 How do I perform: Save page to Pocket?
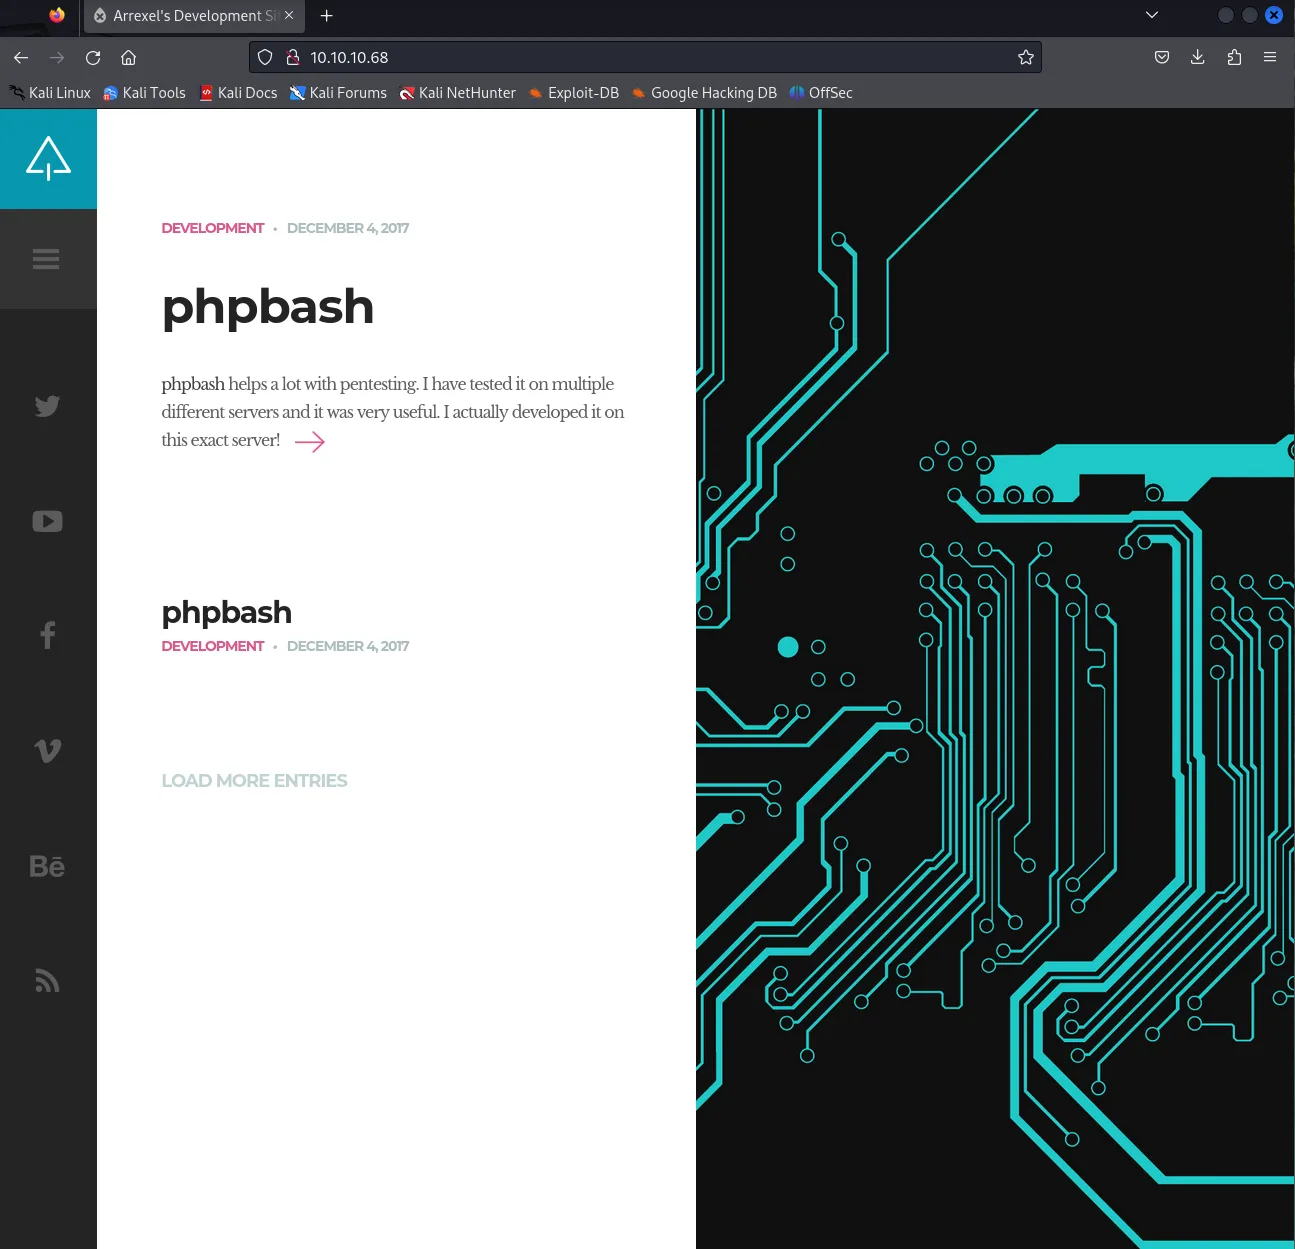1162,57
